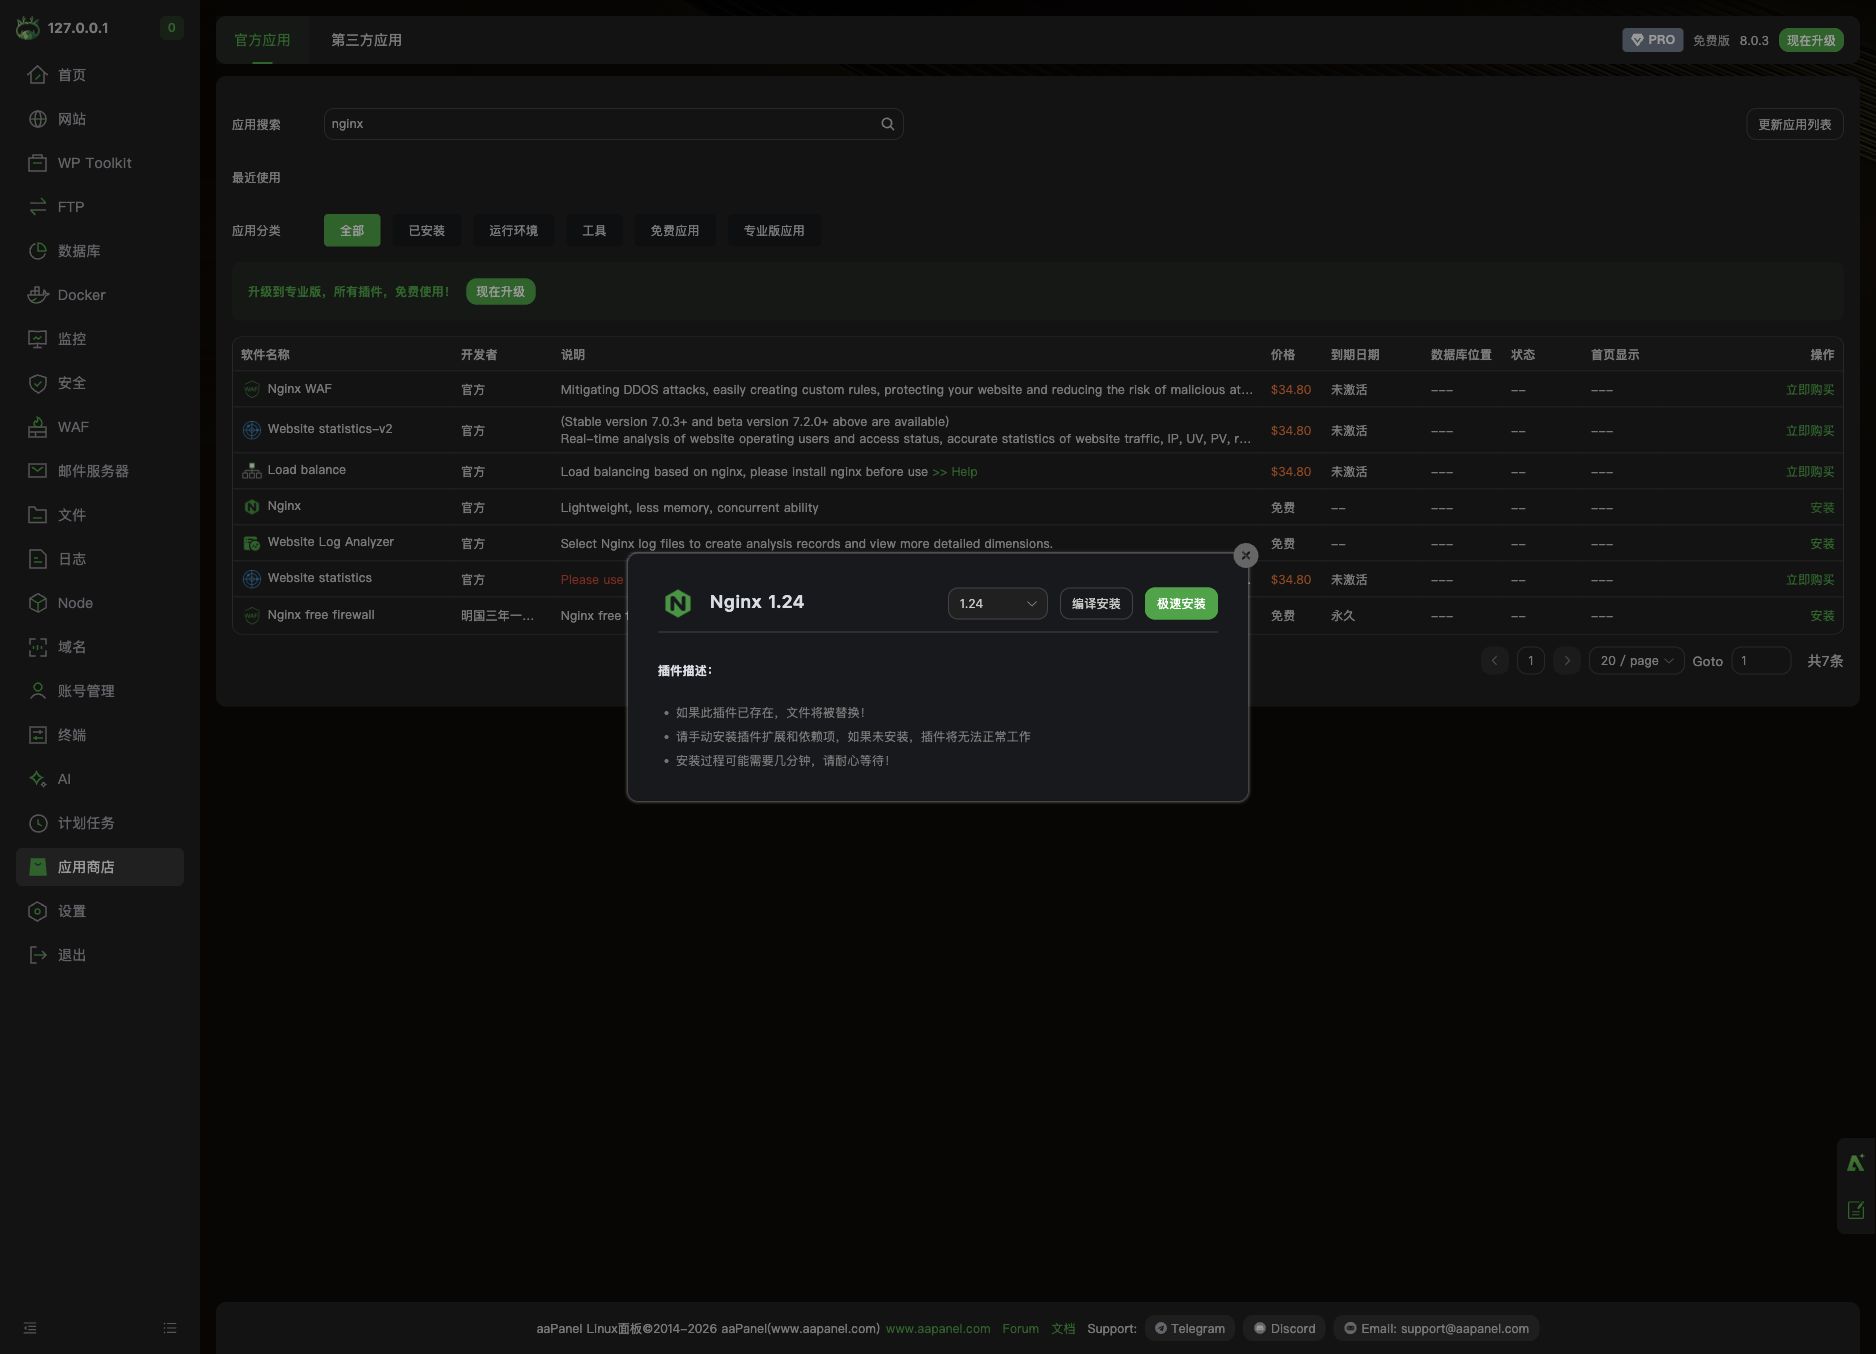Click the list icon at sidebar bottom right
This screenshot has width=1876, height=1354.
(170, 1328)
